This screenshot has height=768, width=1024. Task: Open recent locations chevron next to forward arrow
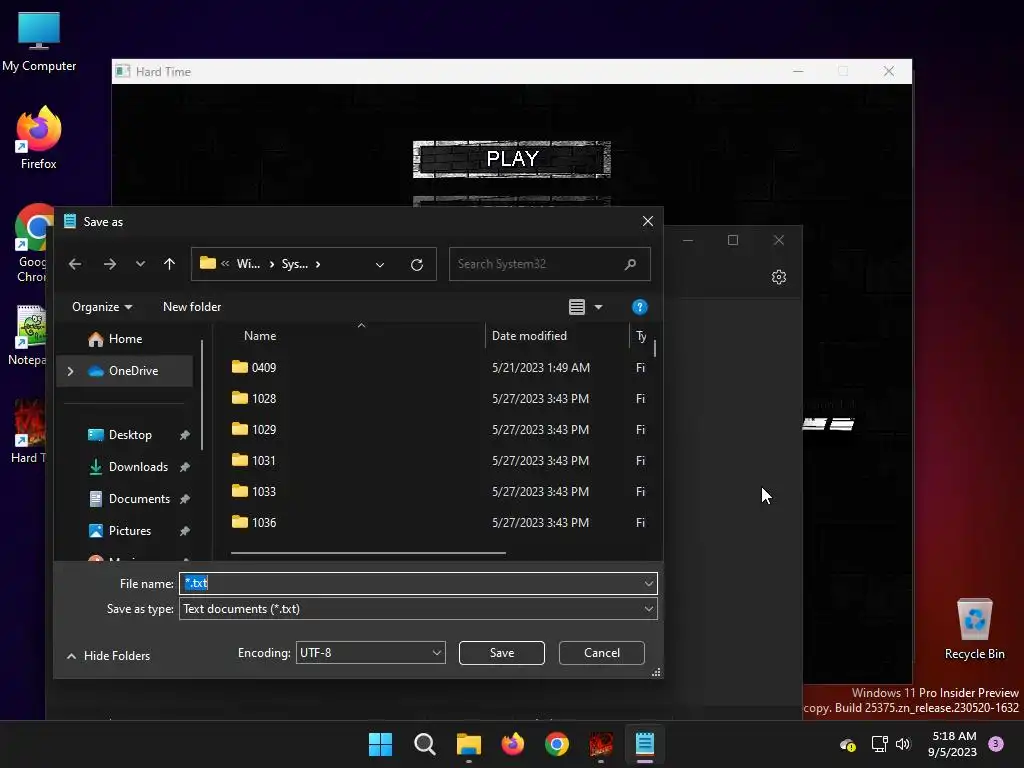(x=140, y=264)
